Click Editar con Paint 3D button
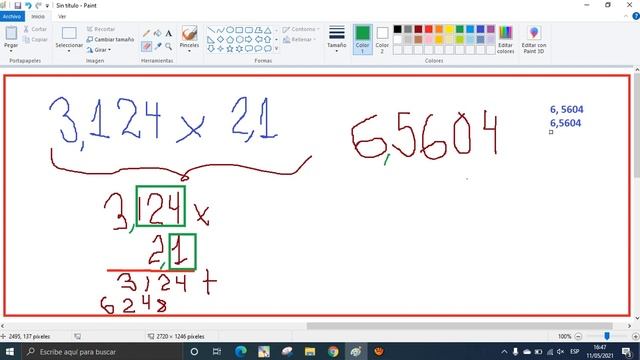 point(534,39)
